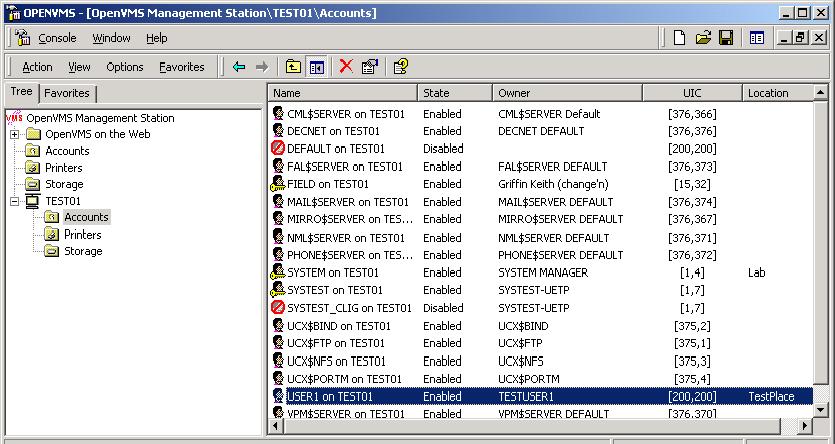Click the console icon left of Console menu

(x=22, y=38)
